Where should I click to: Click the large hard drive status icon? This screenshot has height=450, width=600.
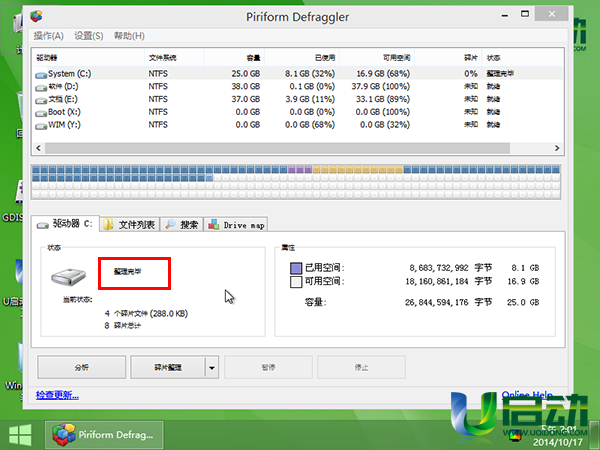coord(69,276)
